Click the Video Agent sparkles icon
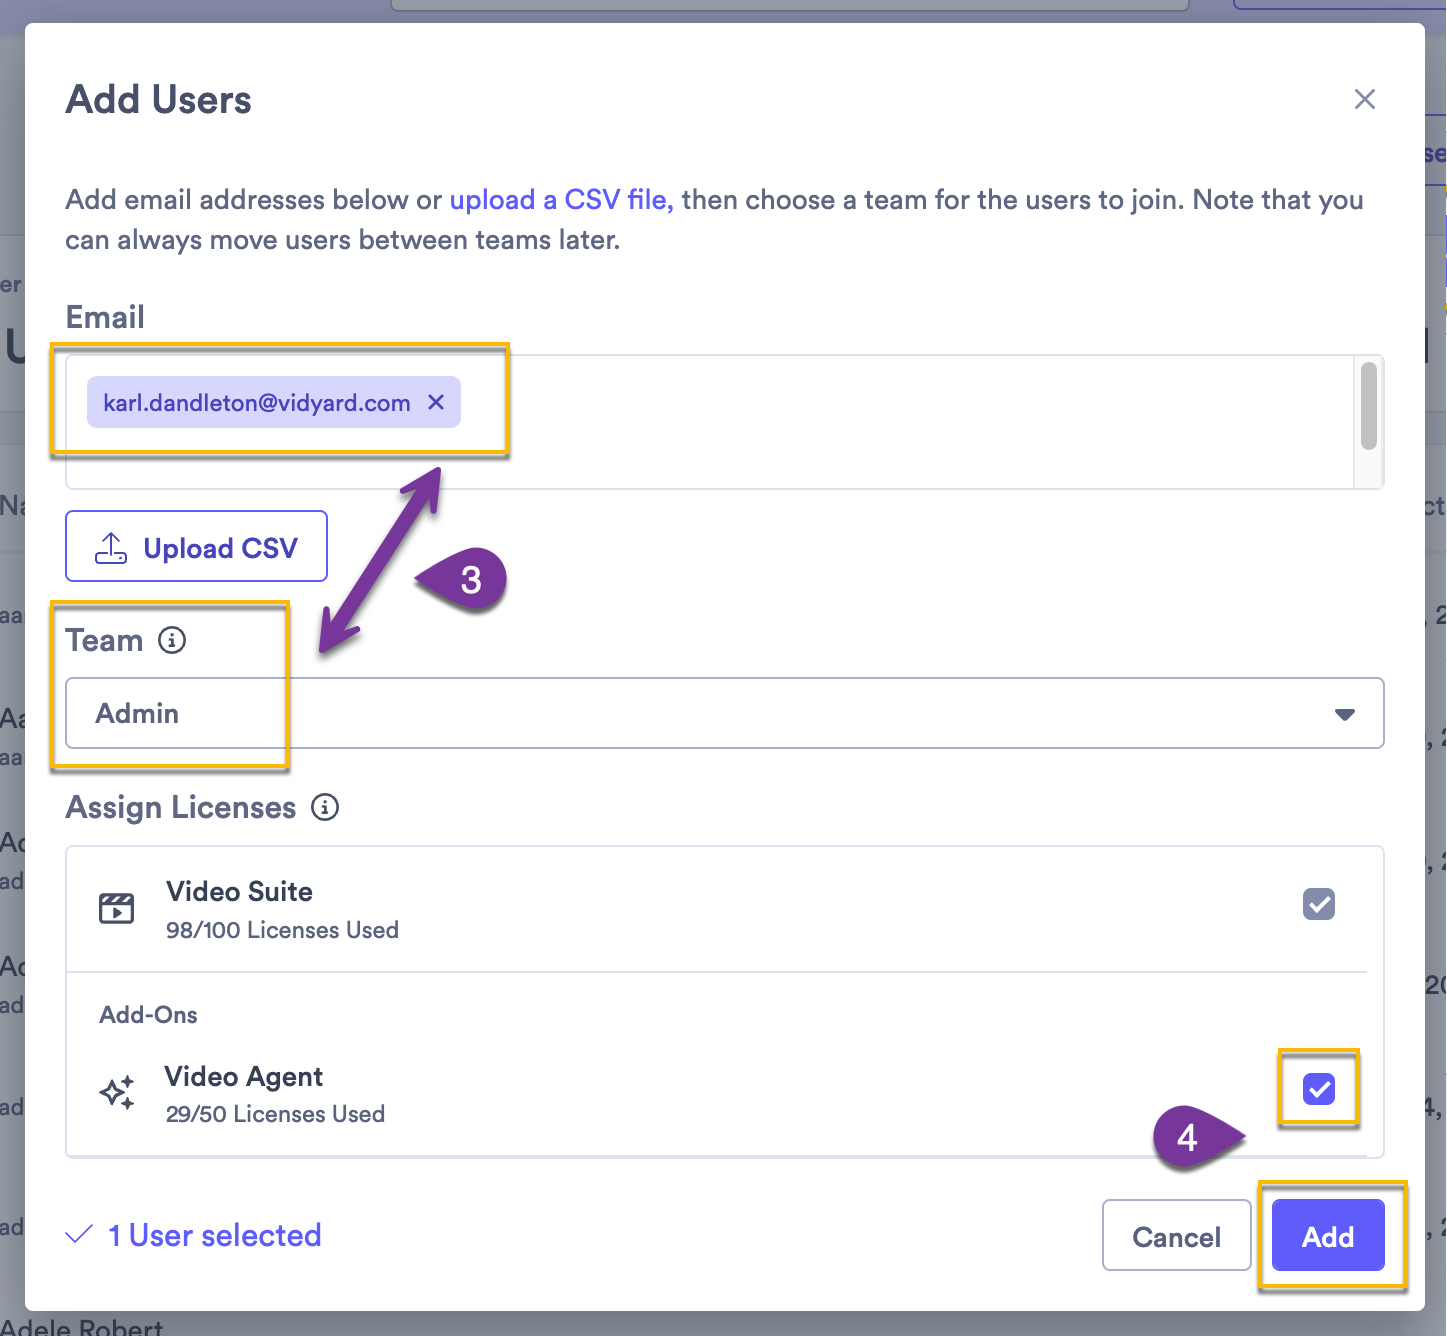This screenshot has width=1447, height=1336. 116,1092
